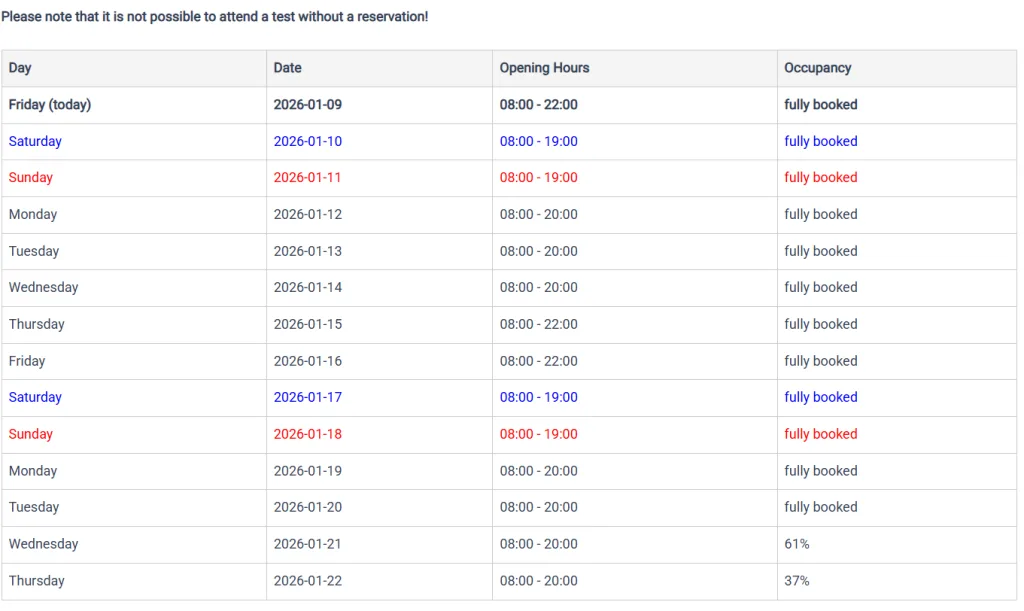The height and width of the screenshot is (611, 1024).
Task: Open the blue 2026-01-17 date
Action: [307, 397]
